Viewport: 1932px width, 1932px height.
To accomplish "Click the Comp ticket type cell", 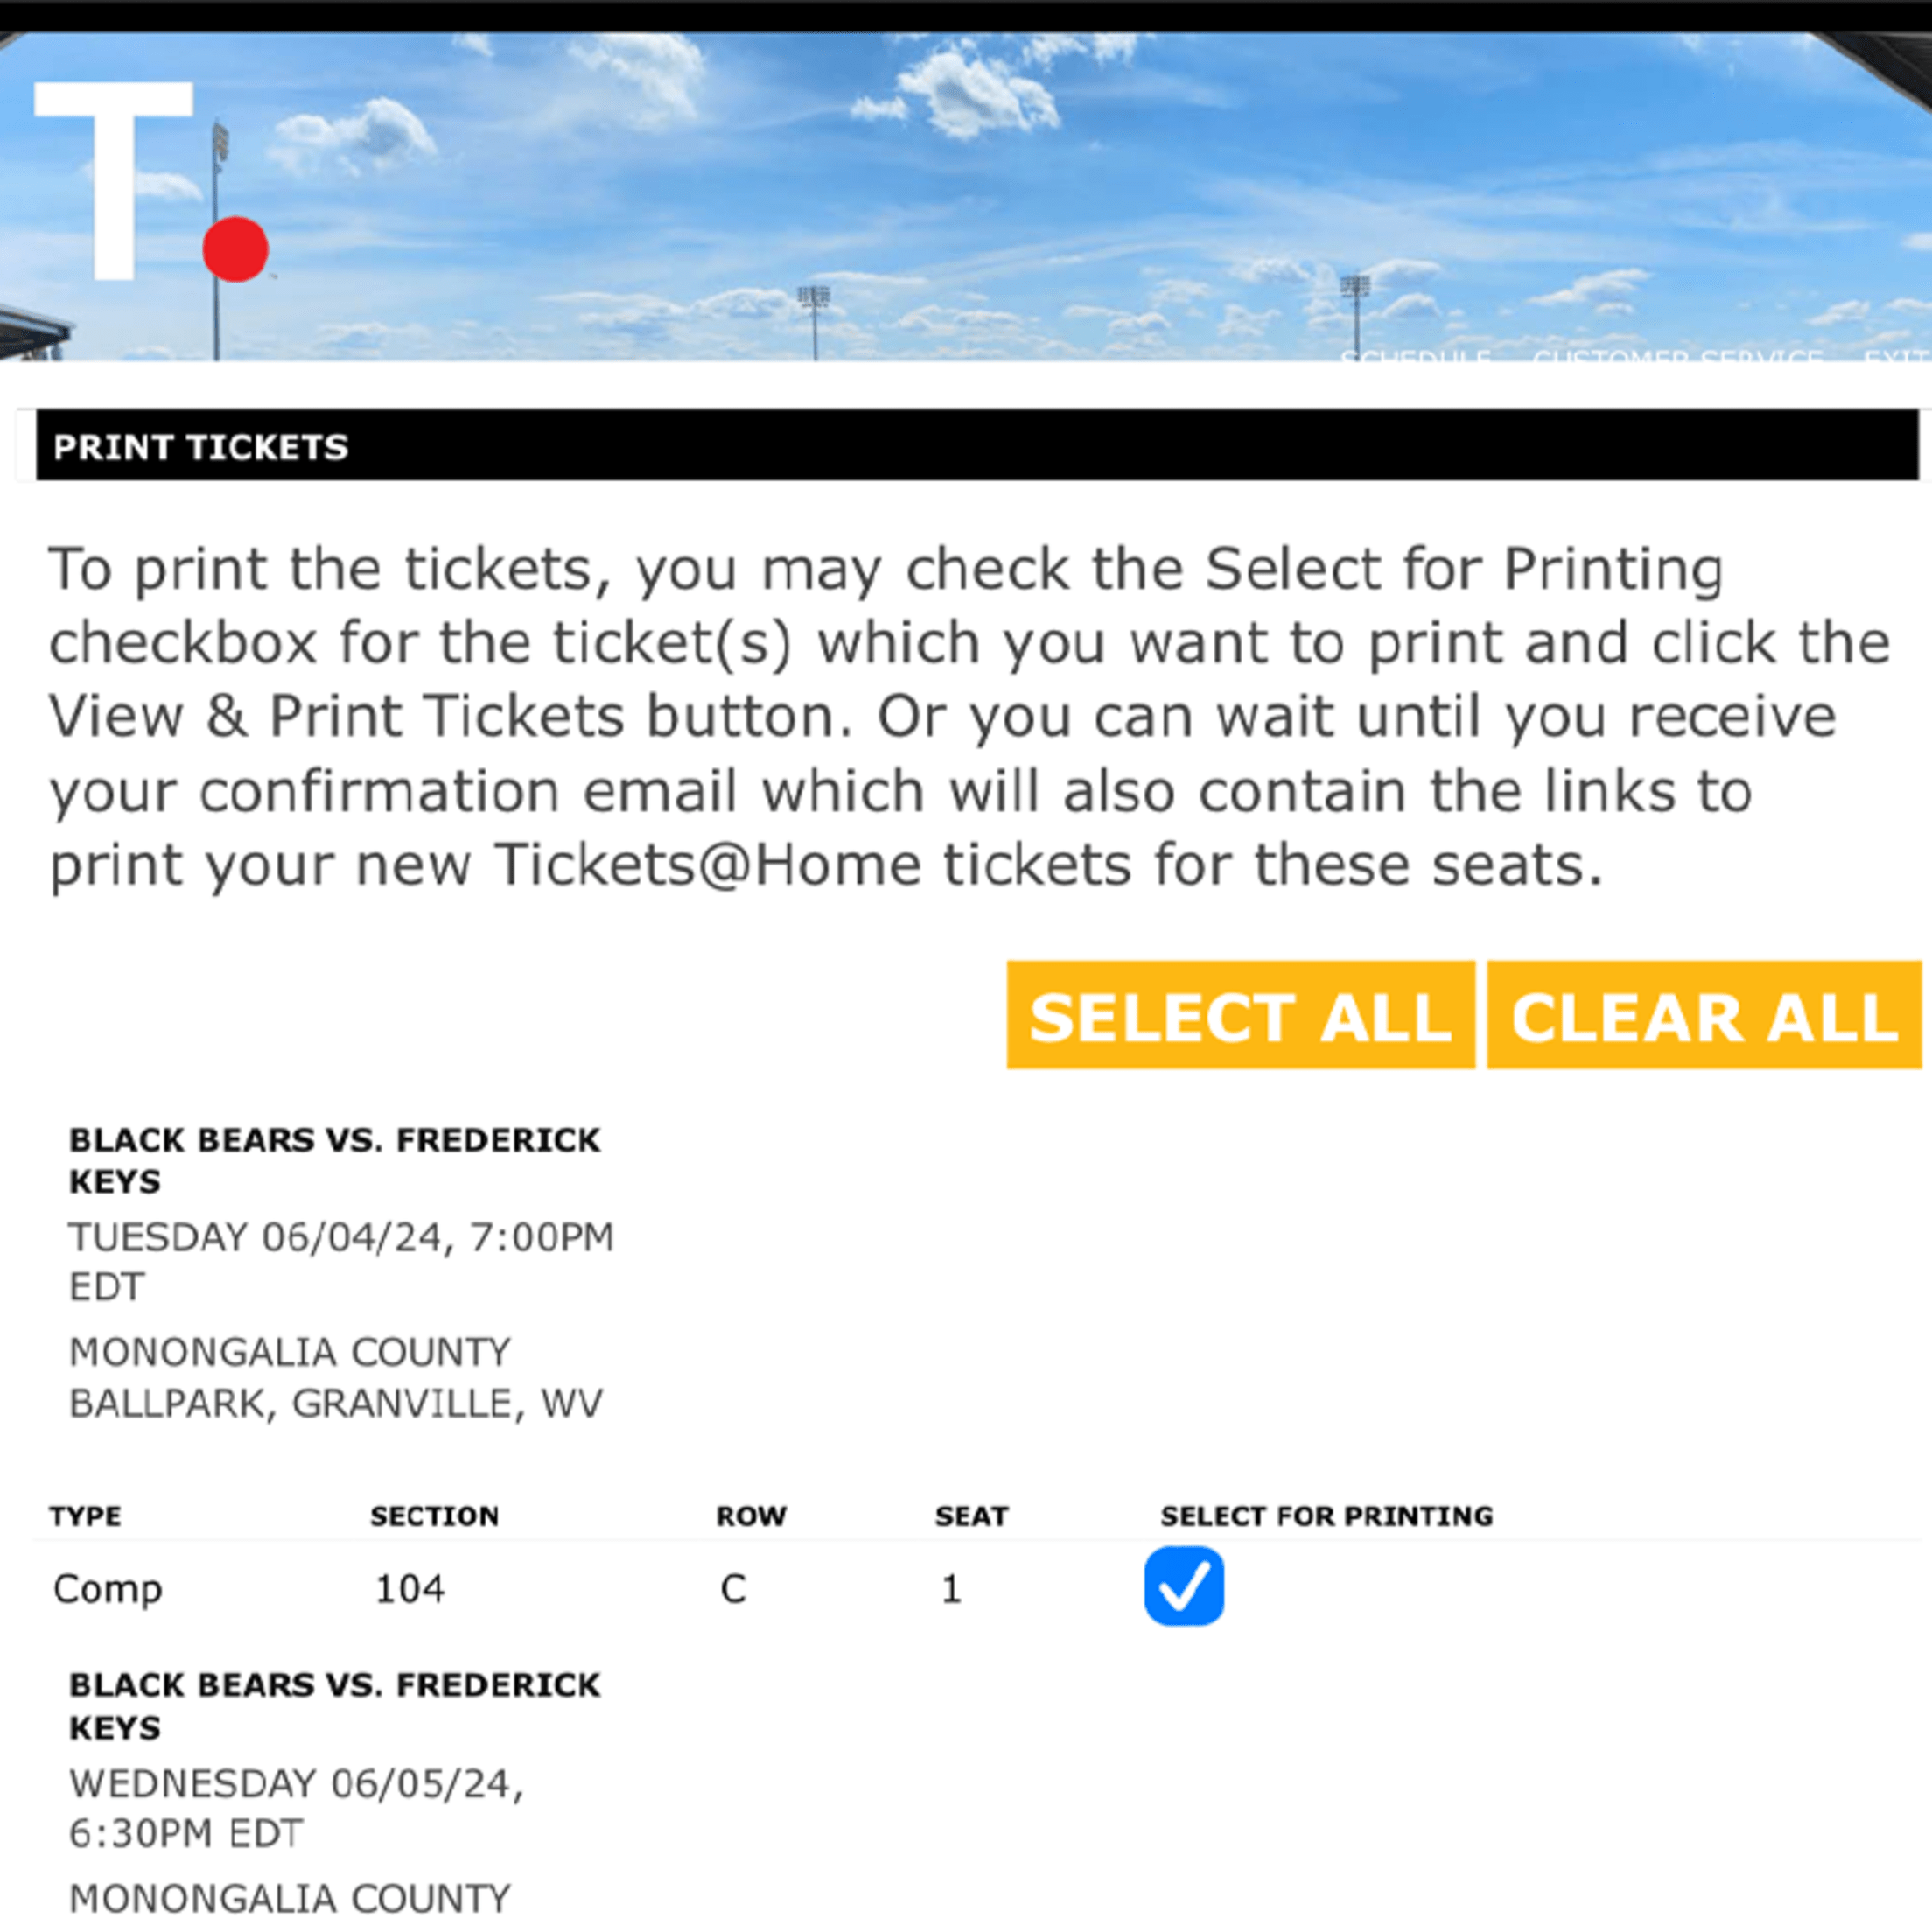I will (107, 1588).
